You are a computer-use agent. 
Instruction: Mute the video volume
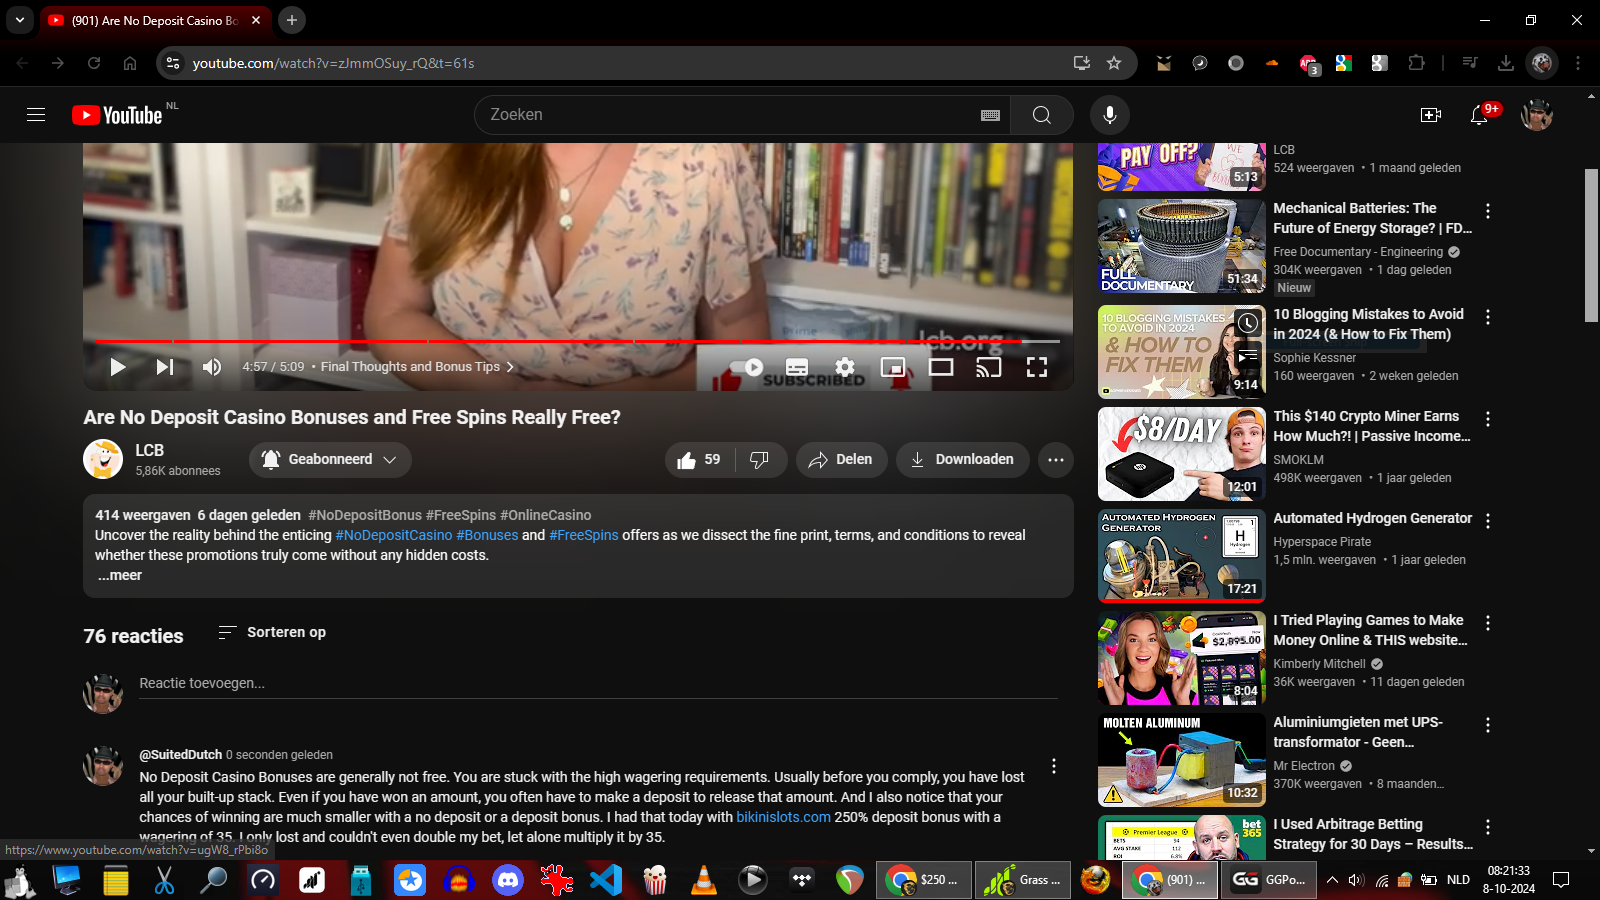pos(212,367)
